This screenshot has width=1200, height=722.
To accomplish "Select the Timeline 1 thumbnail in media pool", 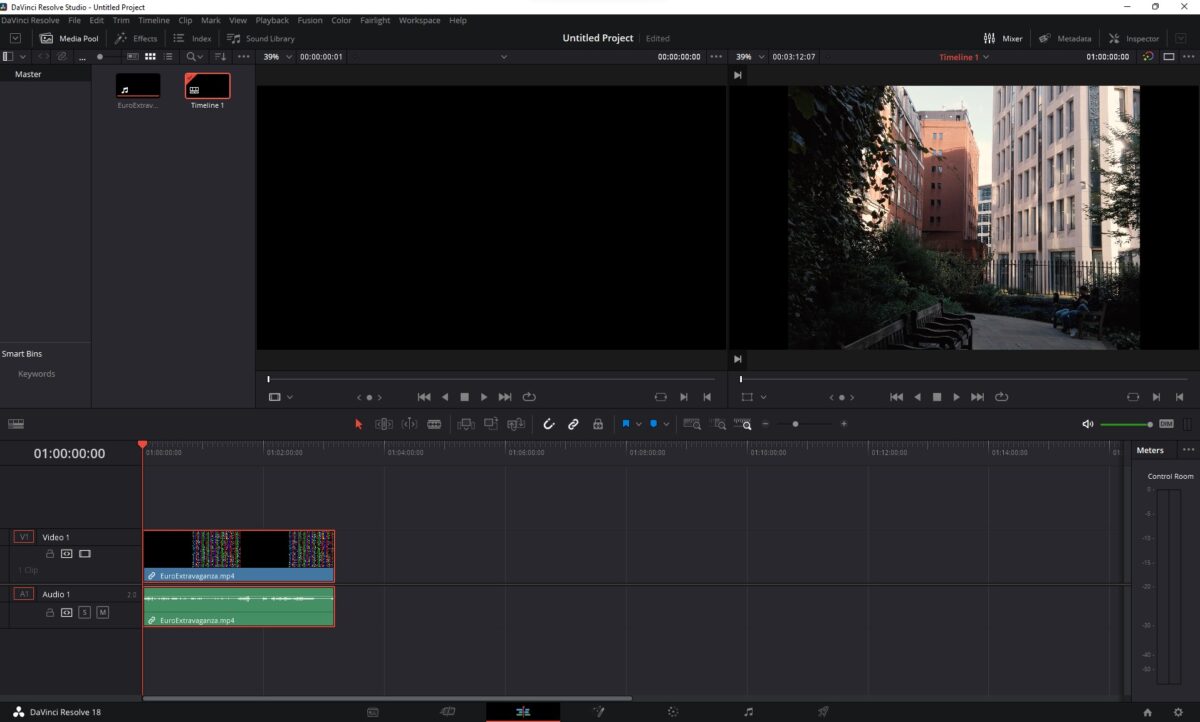I will tap(207, 87).
